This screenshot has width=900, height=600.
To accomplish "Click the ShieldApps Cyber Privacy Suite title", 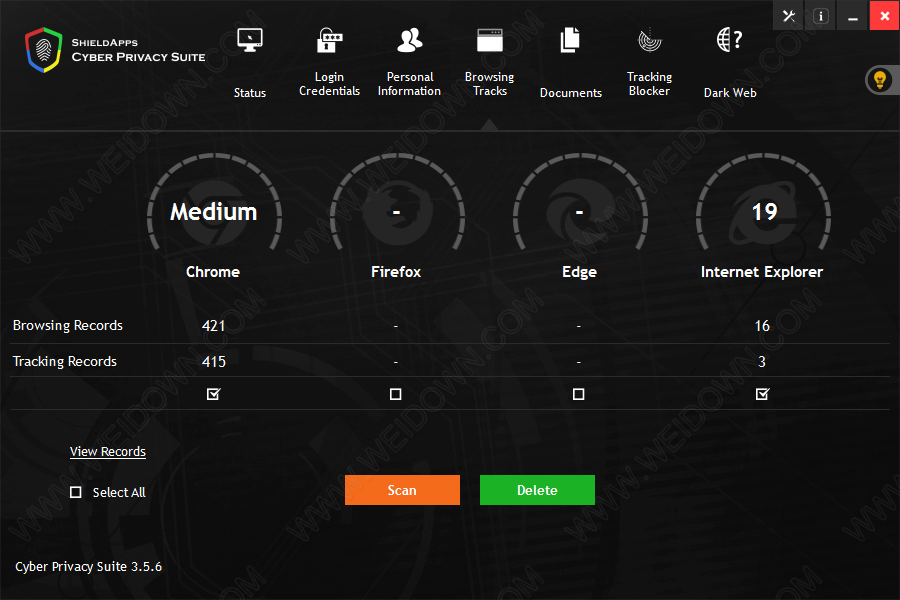I will tap(138, 50).
